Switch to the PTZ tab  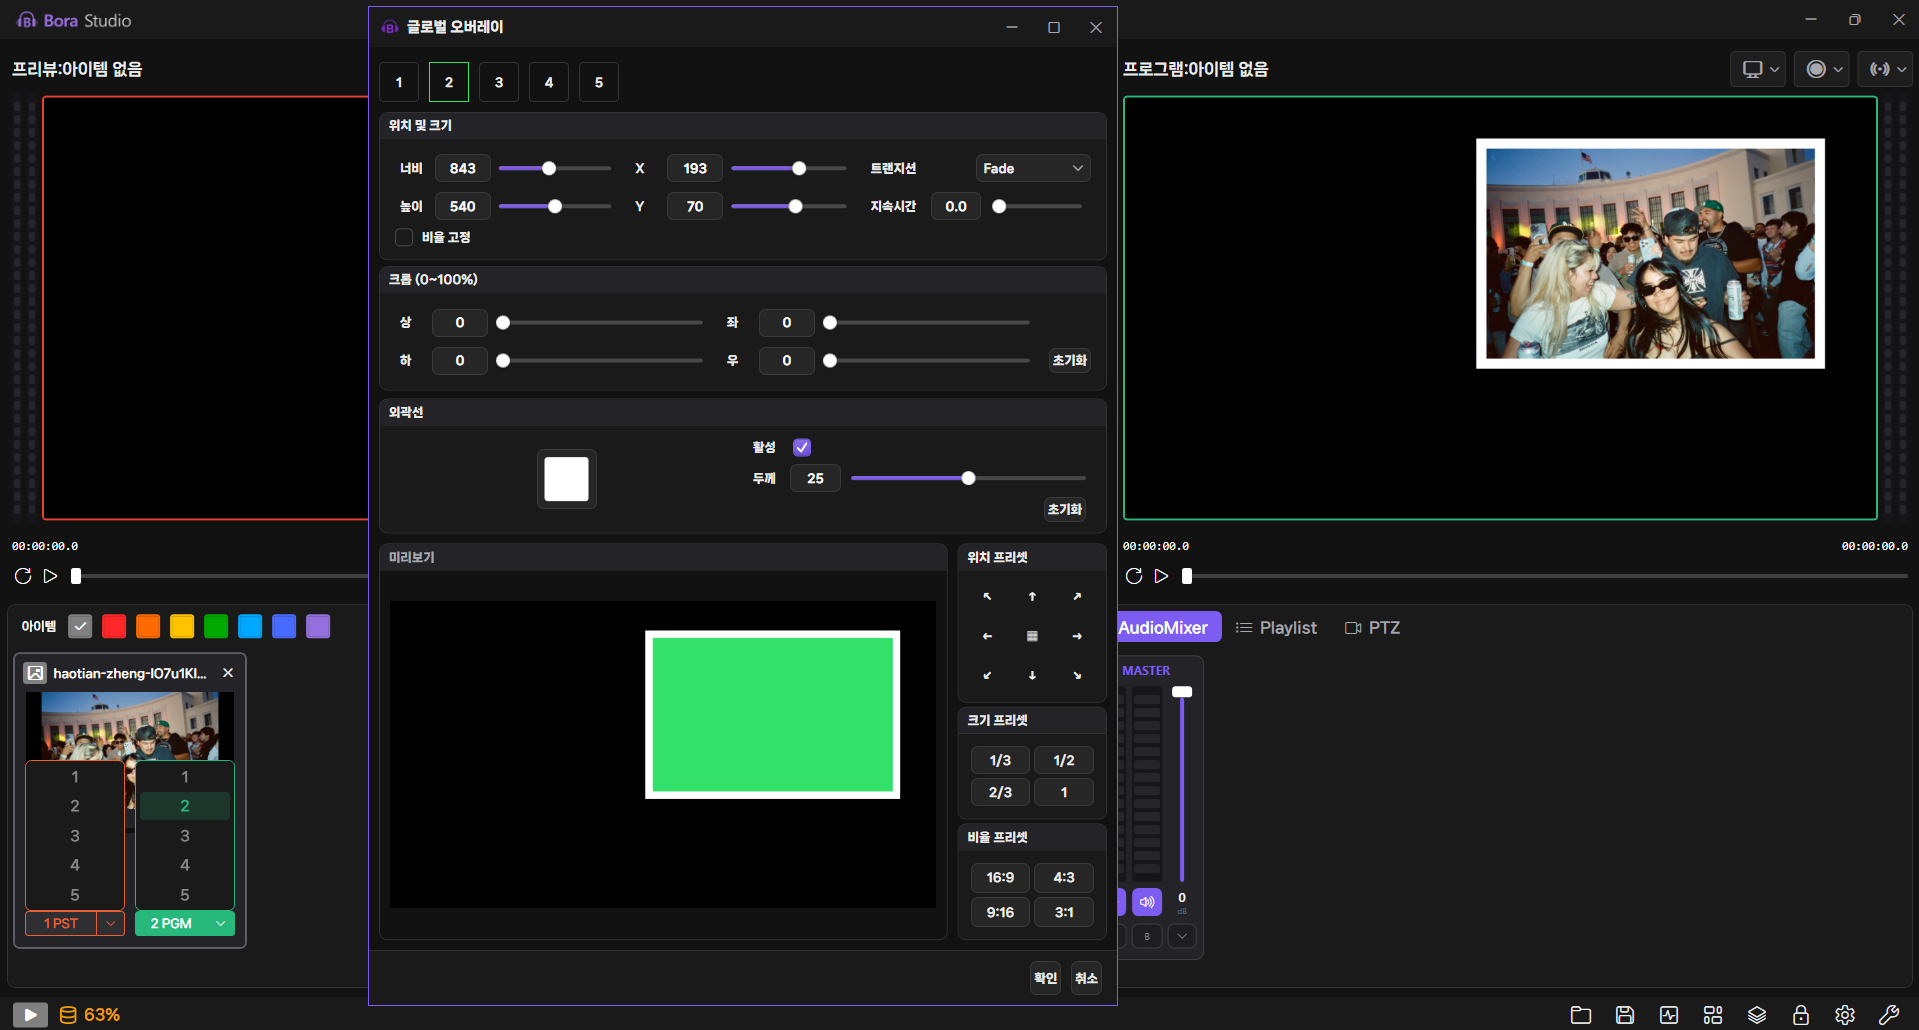pos(1372,628)
